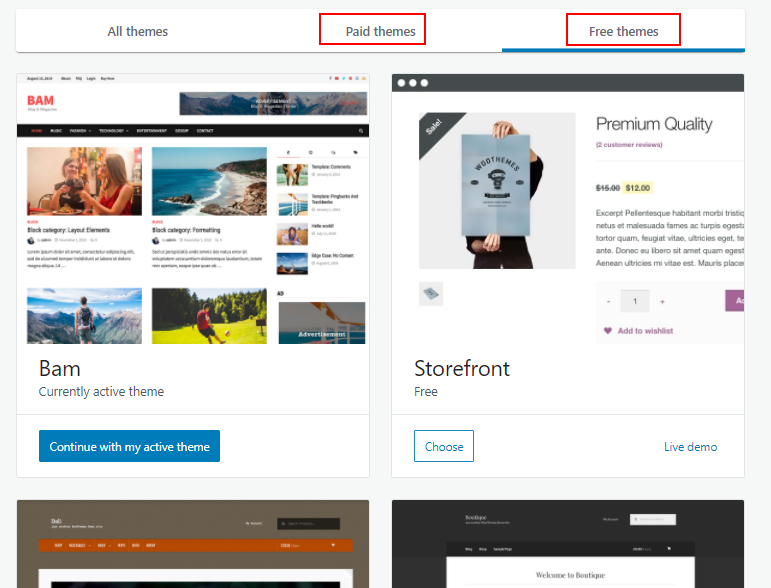771x588 pixels.
Task: Click the Storefront theme preview image
Action: pos(568,210)
